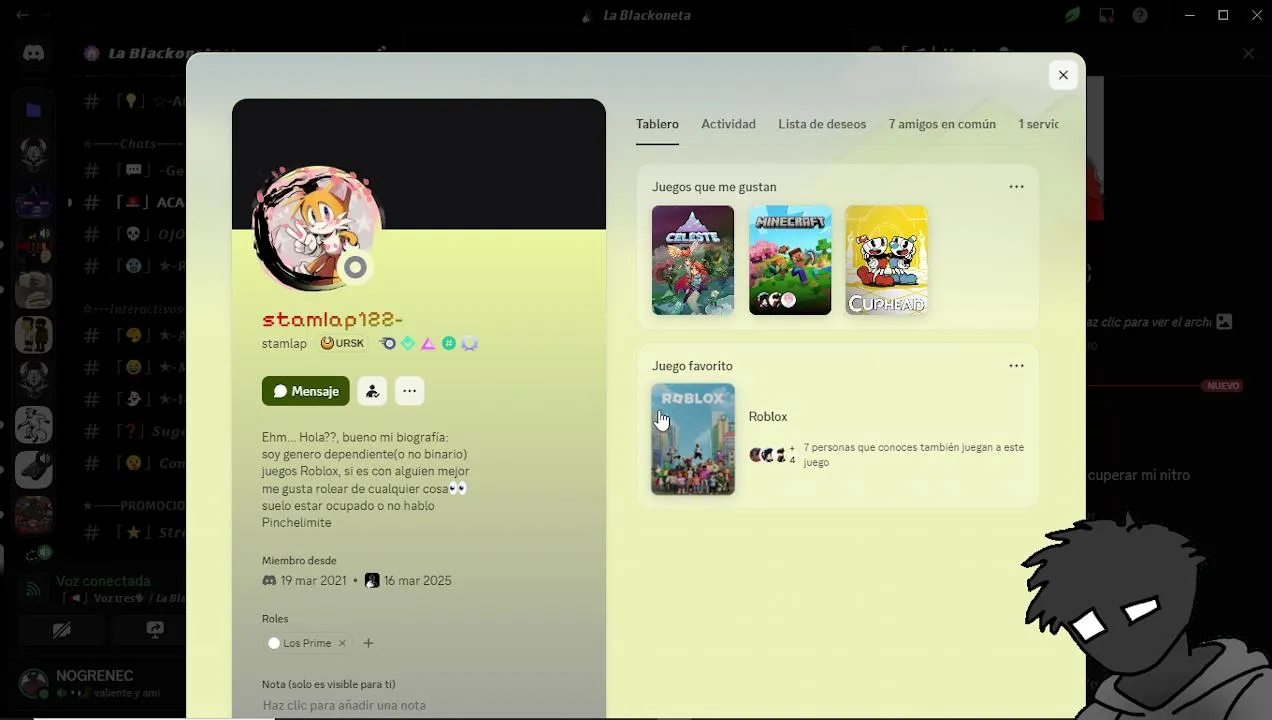
Task: Click the green hashtag profile badge
Action: pyautogui.click(x=449, y=343)
